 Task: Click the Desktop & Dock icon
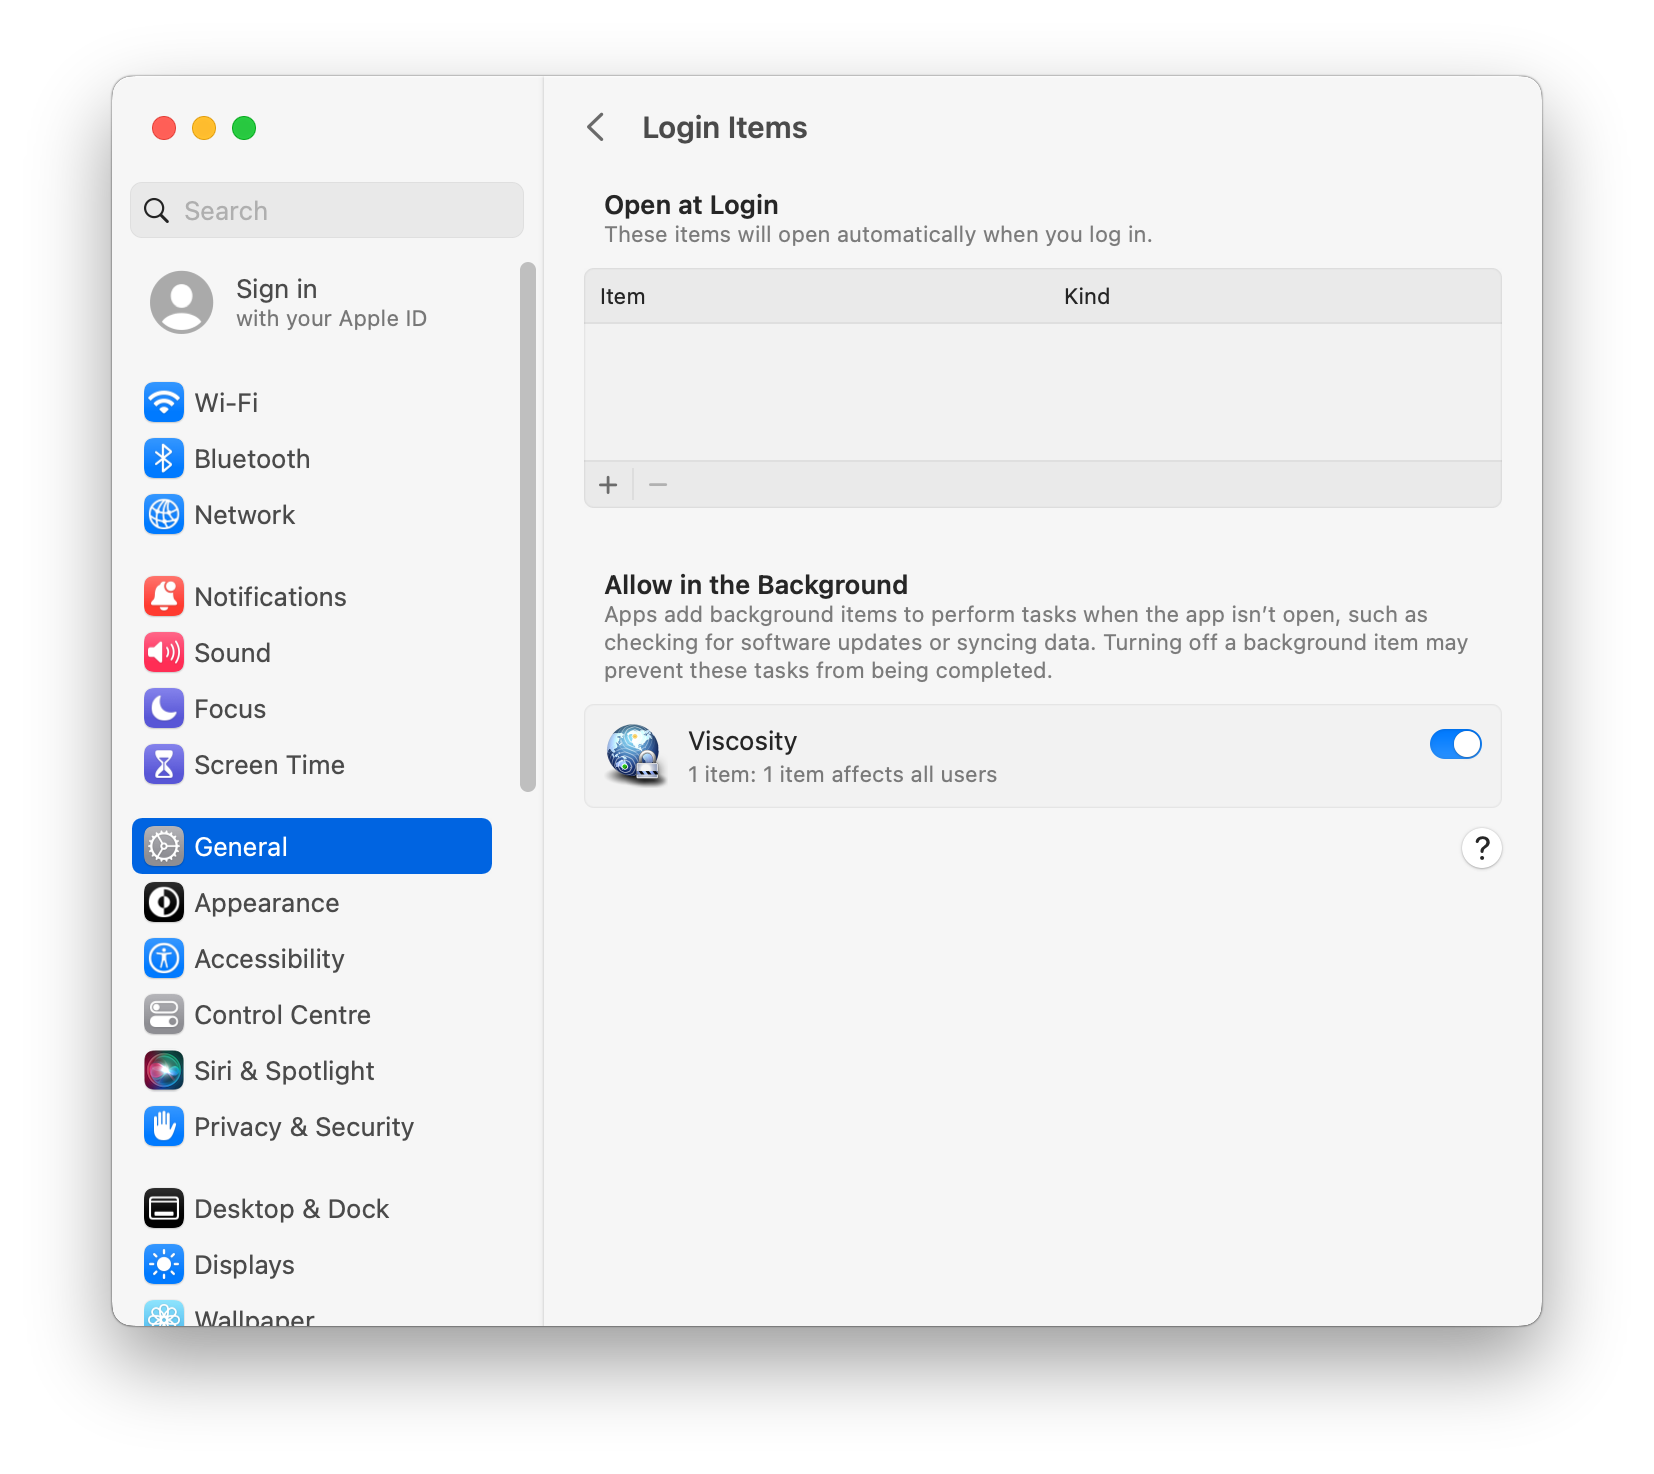[x=164, y=1209]
